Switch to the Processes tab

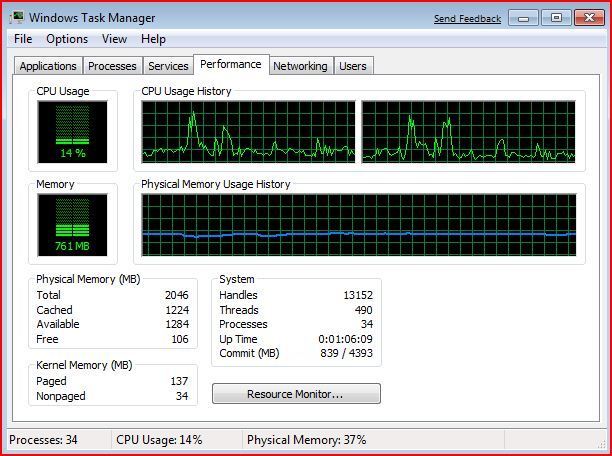[x=112, y=66]
